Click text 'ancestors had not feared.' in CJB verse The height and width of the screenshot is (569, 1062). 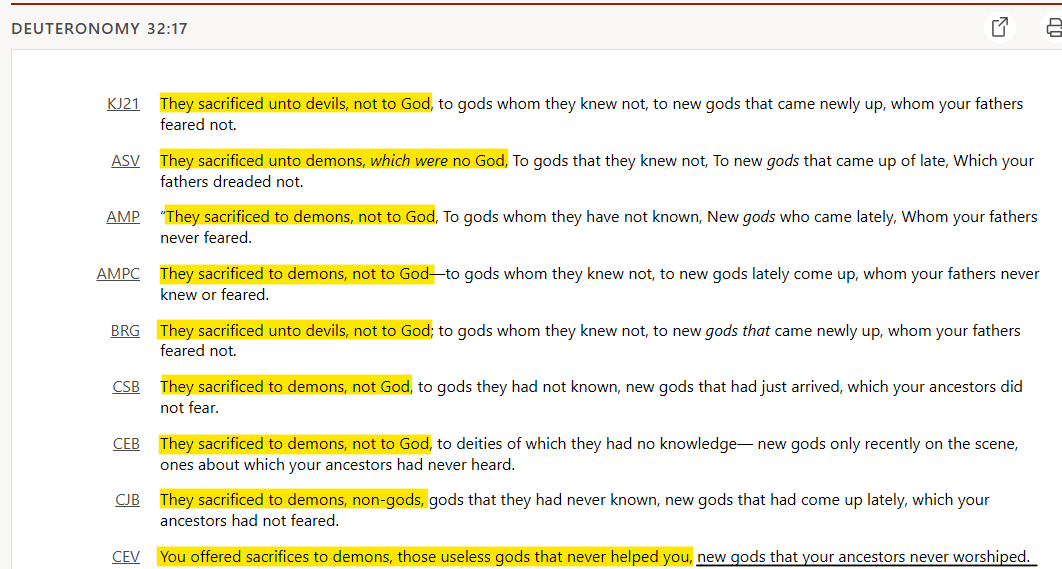click(249, 521)
